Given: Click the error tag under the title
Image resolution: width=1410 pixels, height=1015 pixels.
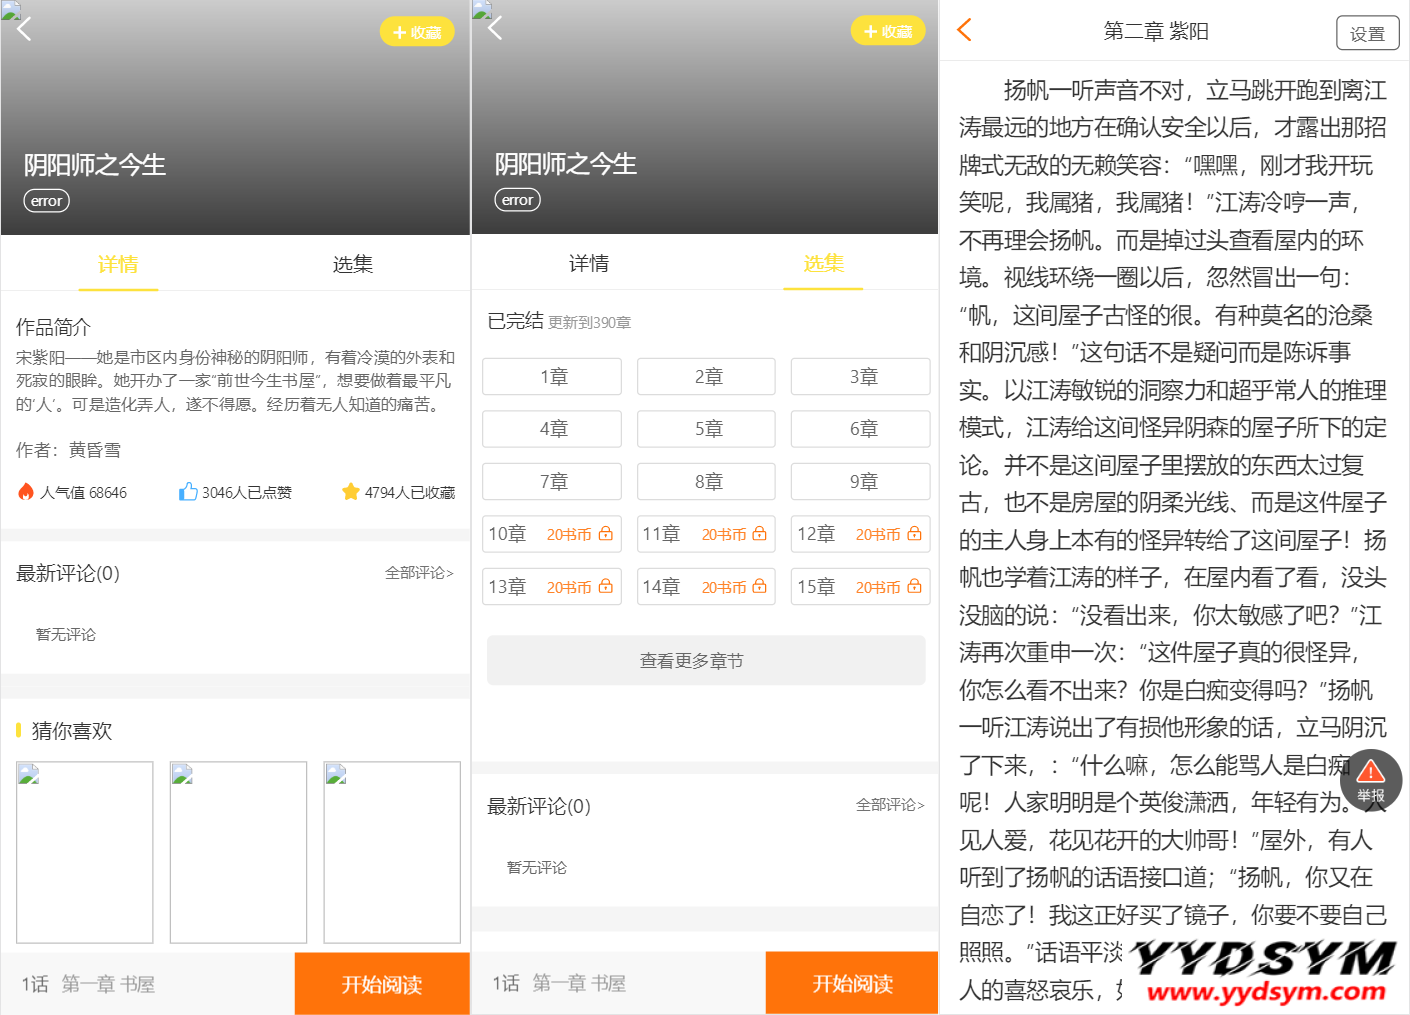Looking at the screenshot, I should tap(46, 201).
